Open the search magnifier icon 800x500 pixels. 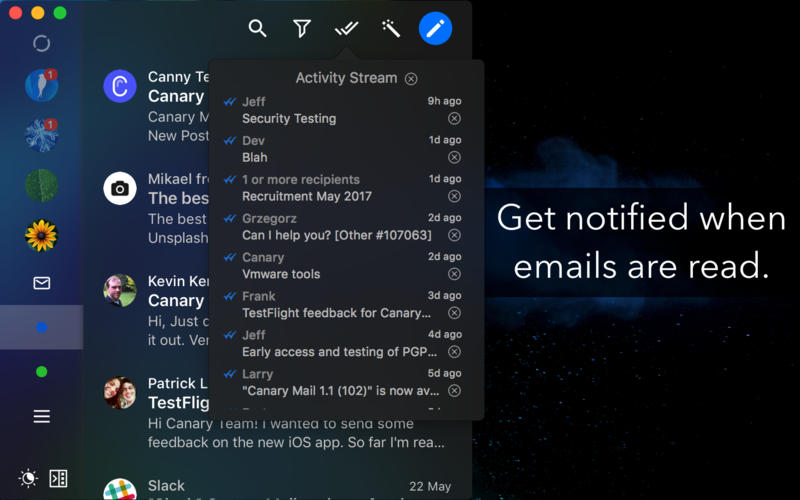click(257, 29)
